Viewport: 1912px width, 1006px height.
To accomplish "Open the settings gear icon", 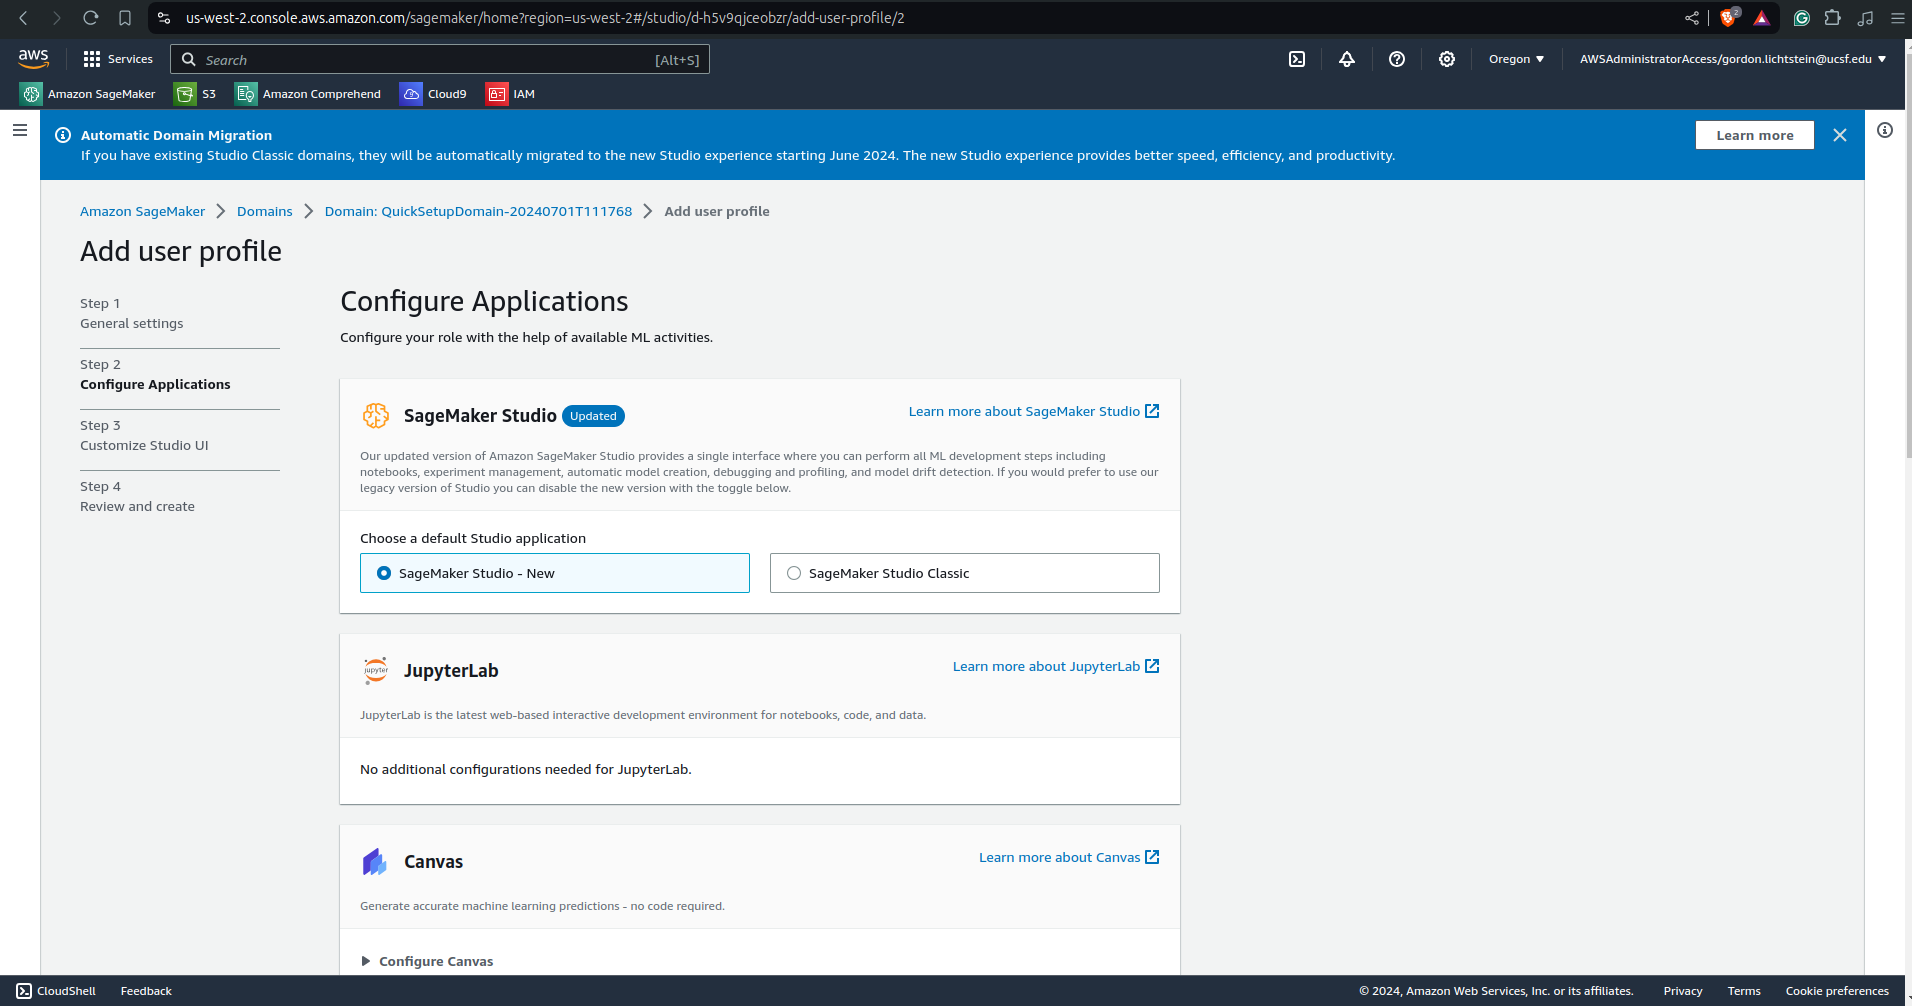I will click(1447, 59).
